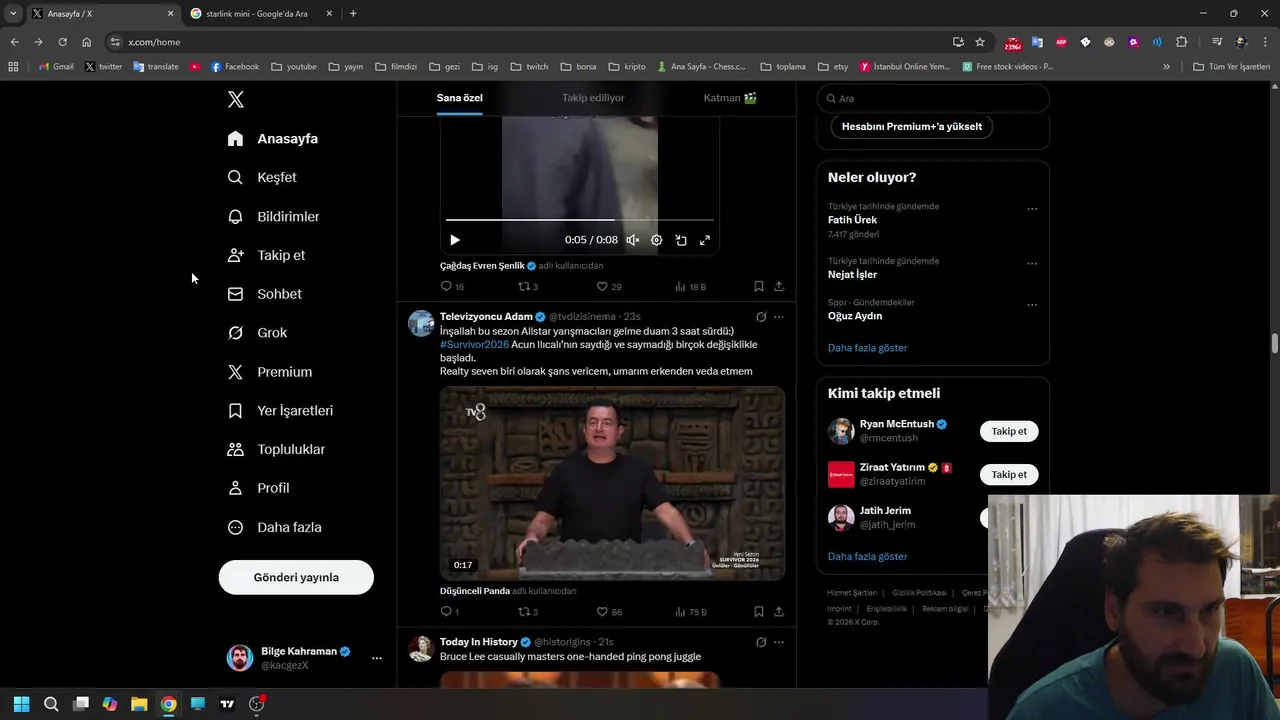Open new browser tab plus button
Viewport: 1280px width, 720px height.
(353, 14)
